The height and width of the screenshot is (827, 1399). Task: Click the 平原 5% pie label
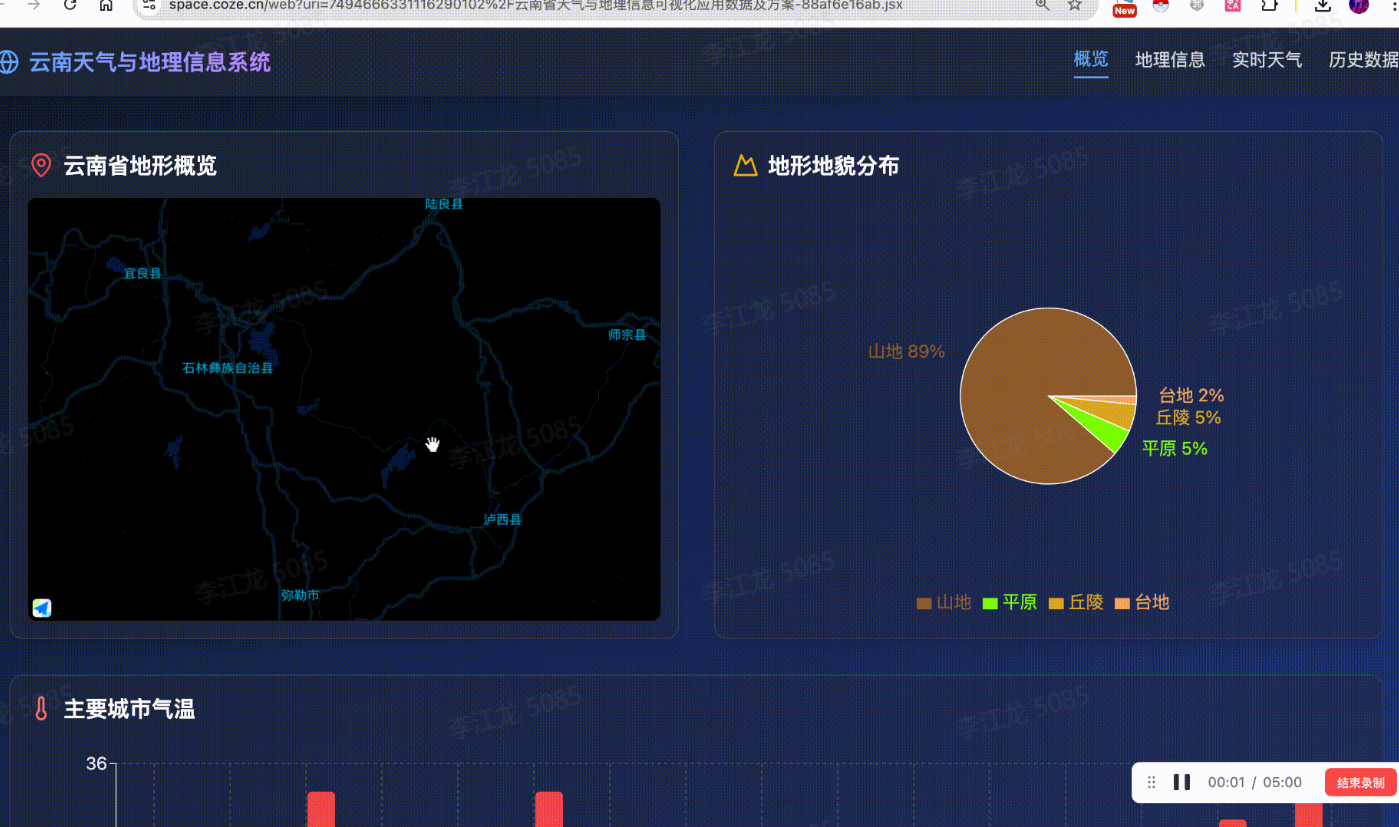[1175, 448]
